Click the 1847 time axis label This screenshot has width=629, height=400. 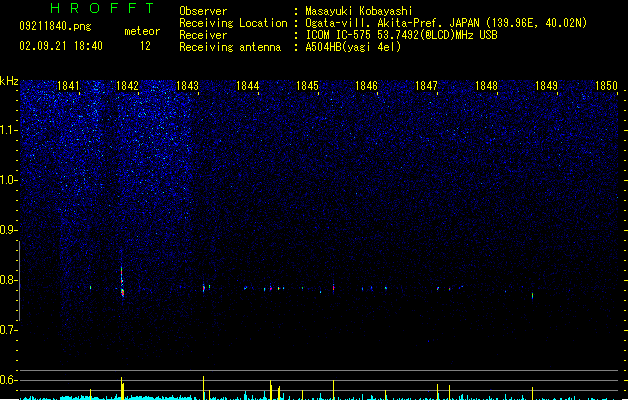[x=426, y=86]
